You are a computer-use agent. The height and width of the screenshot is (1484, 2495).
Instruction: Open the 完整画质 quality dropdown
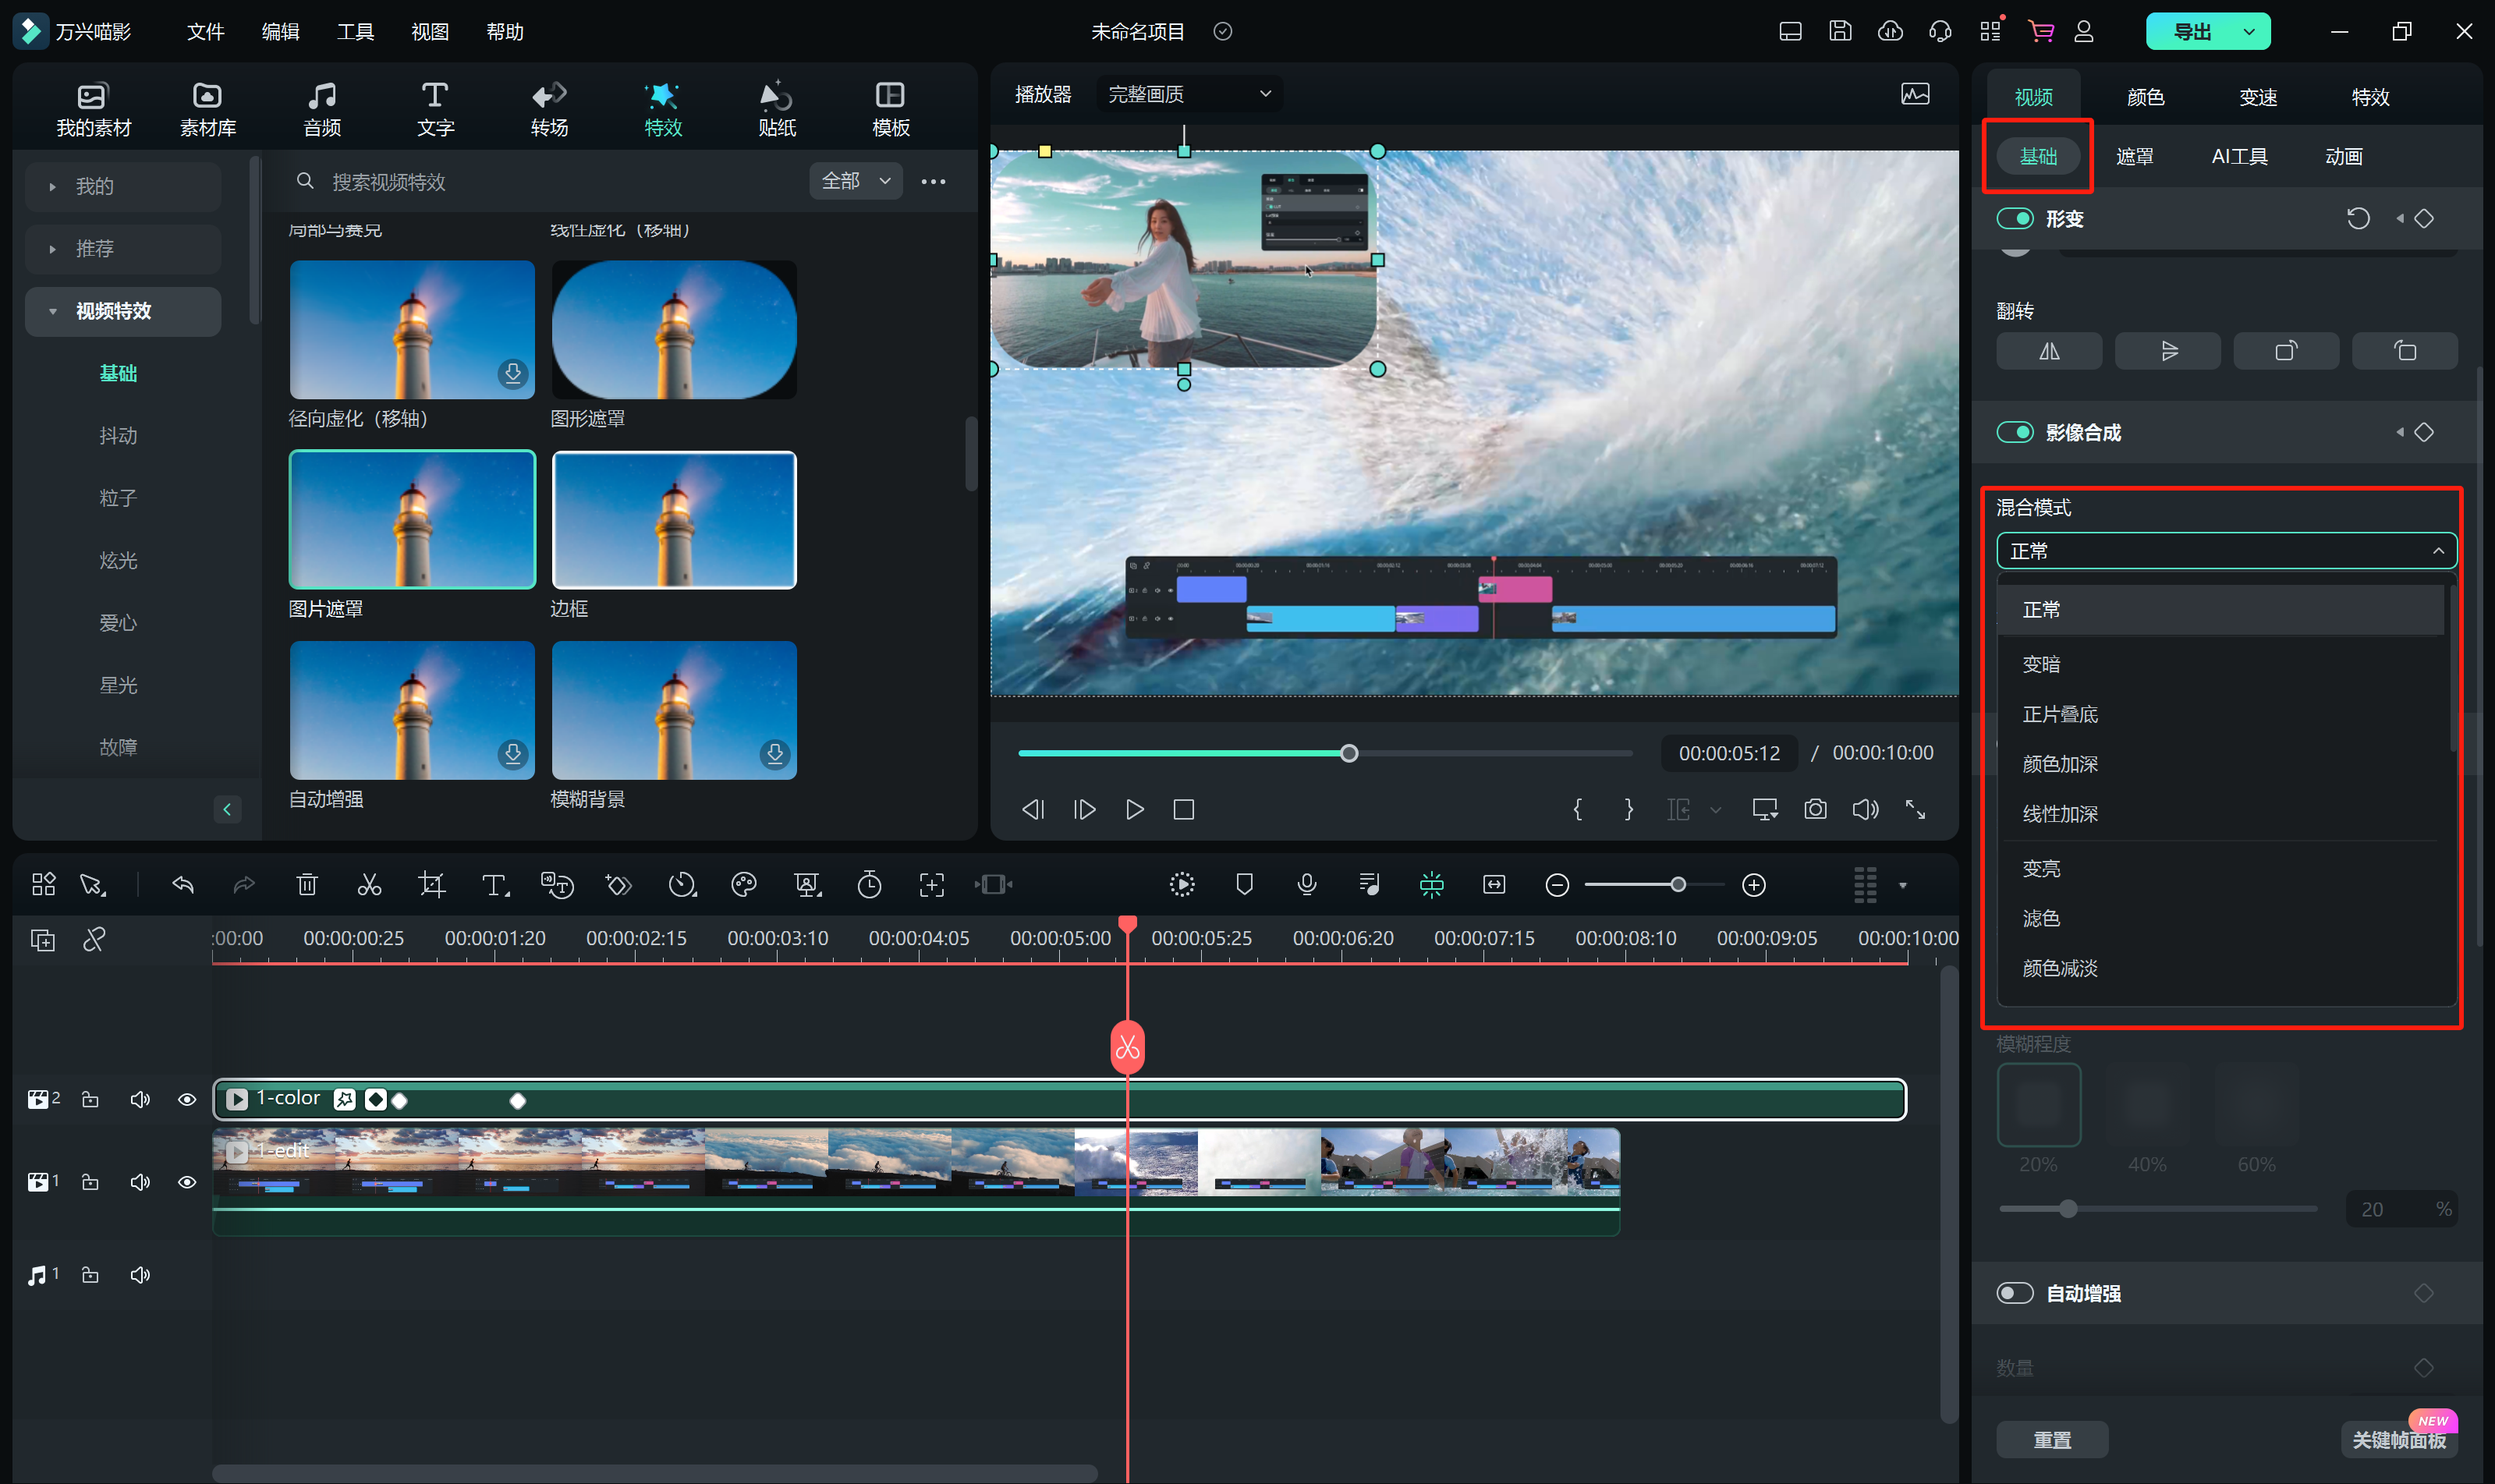[x=1188, y=94]
